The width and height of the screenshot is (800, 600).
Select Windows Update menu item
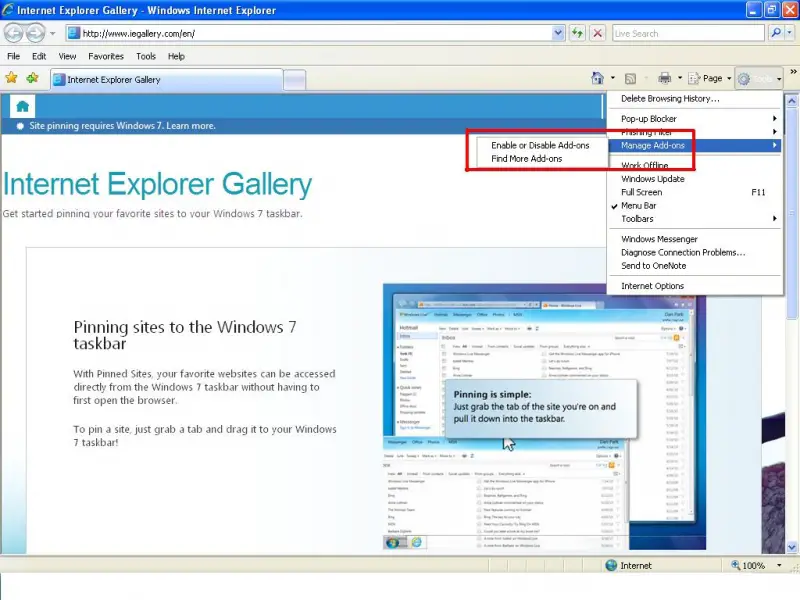[x=695, y=179]
